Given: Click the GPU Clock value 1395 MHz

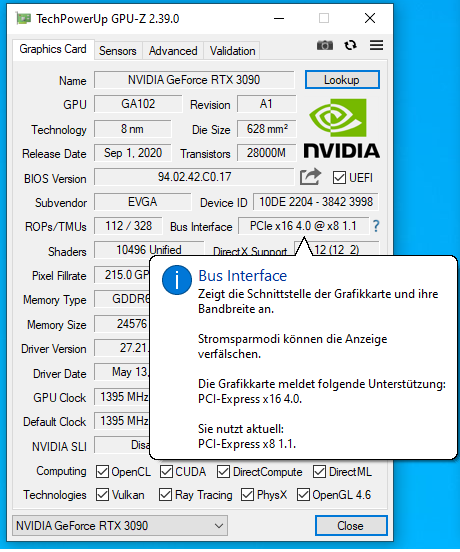Looking at the screenshot, I should tap(122, 397).
